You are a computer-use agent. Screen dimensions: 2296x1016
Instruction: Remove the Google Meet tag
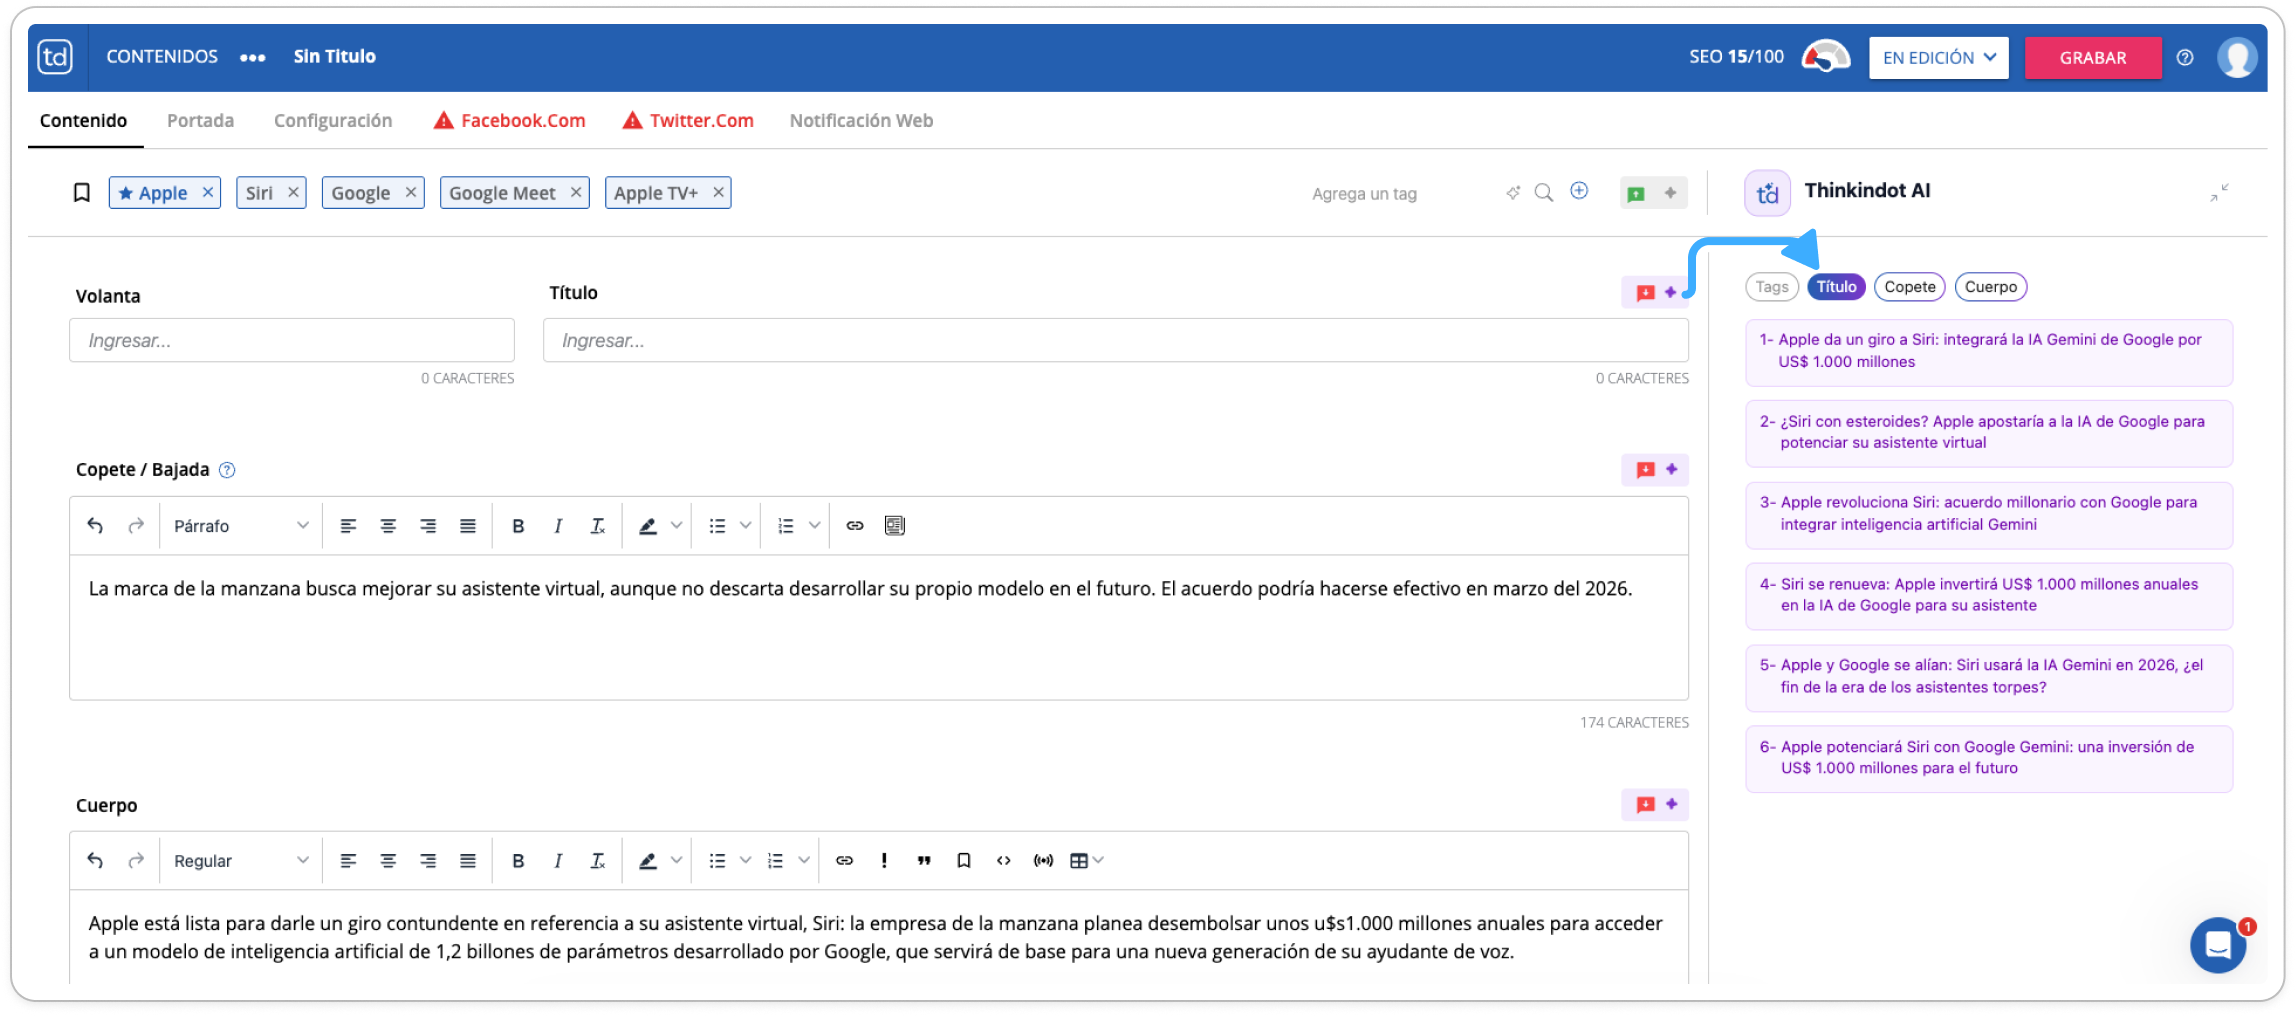click(x=576, y=192)
